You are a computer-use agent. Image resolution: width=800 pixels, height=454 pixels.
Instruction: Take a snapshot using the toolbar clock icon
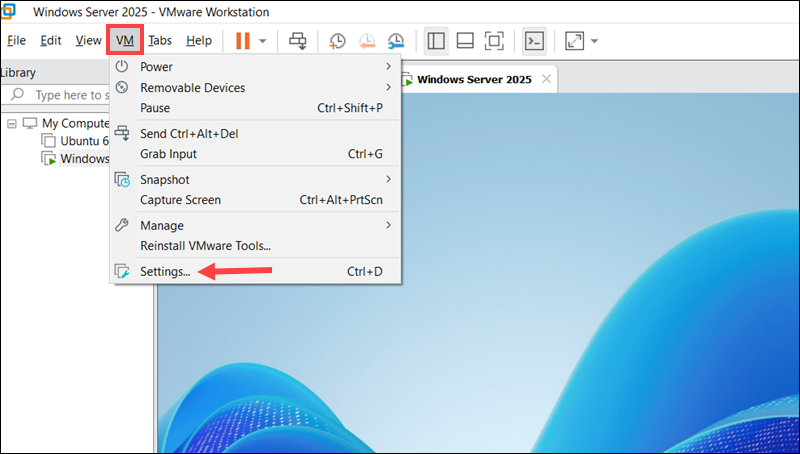(338, 41)
